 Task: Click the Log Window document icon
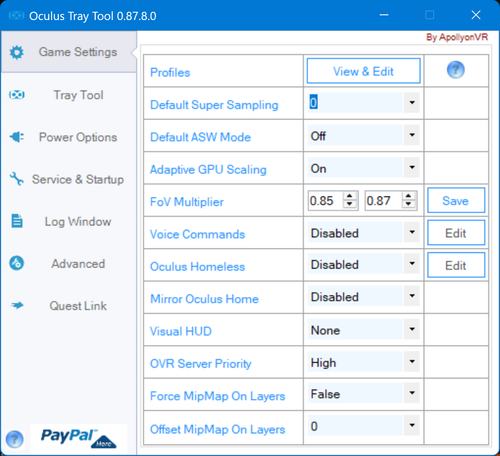click(17, 221)
